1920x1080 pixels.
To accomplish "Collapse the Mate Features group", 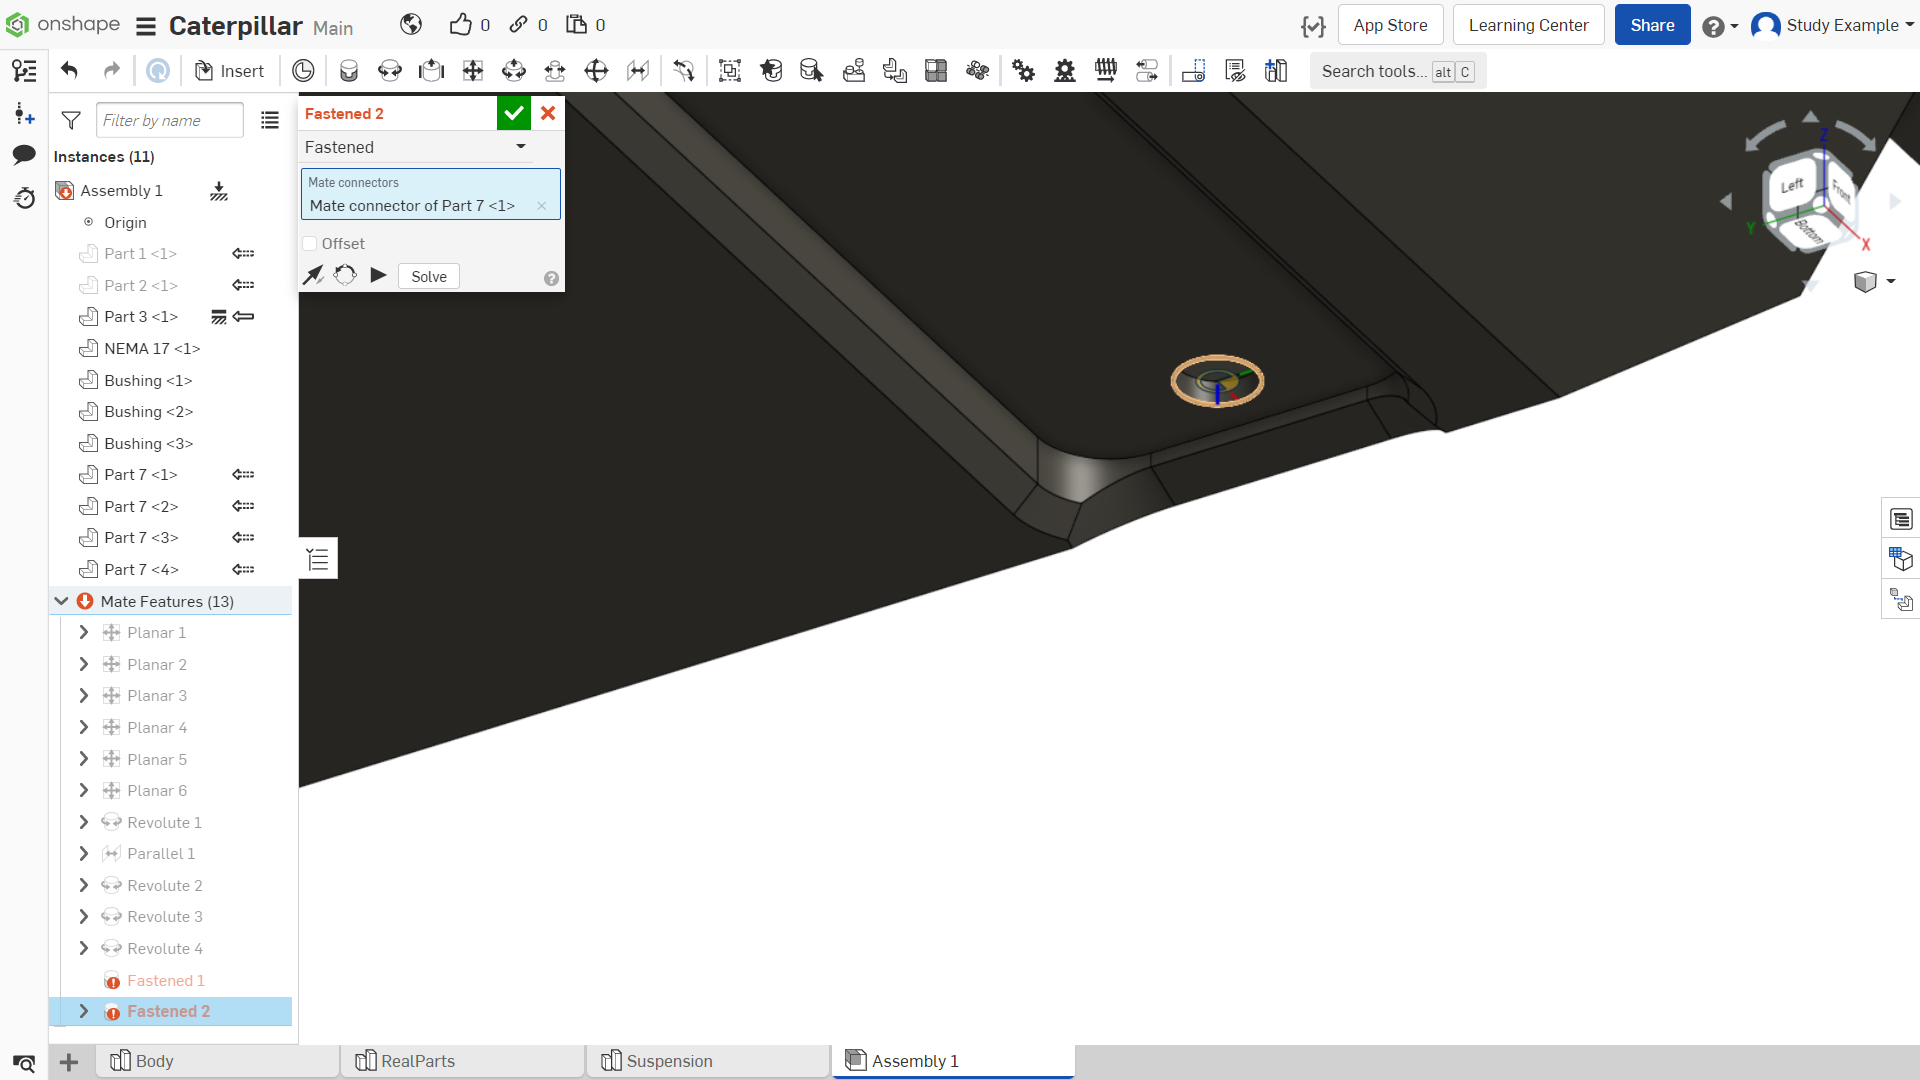I will click(61, 601).
